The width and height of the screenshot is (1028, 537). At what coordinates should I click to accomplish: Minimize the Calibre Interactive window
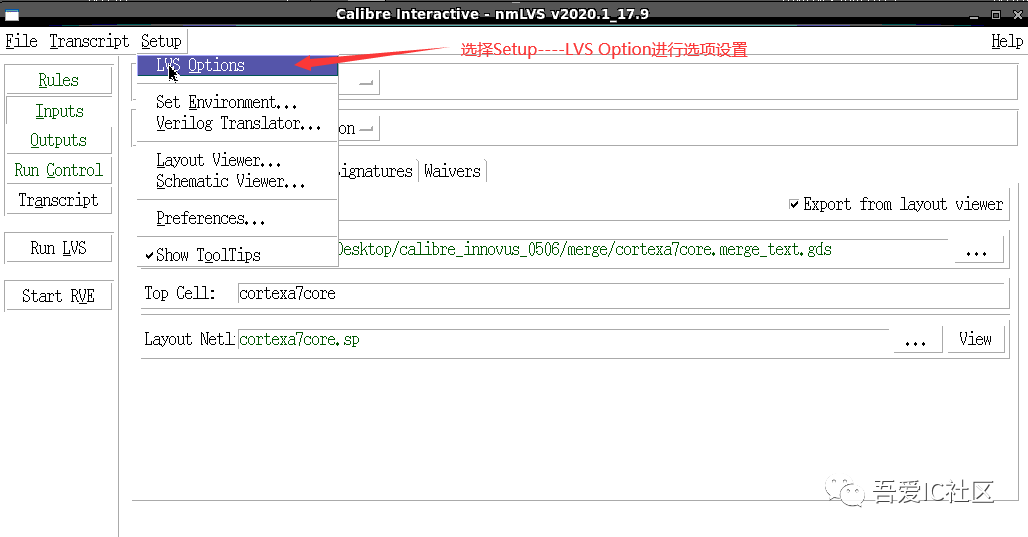point(975,14)
